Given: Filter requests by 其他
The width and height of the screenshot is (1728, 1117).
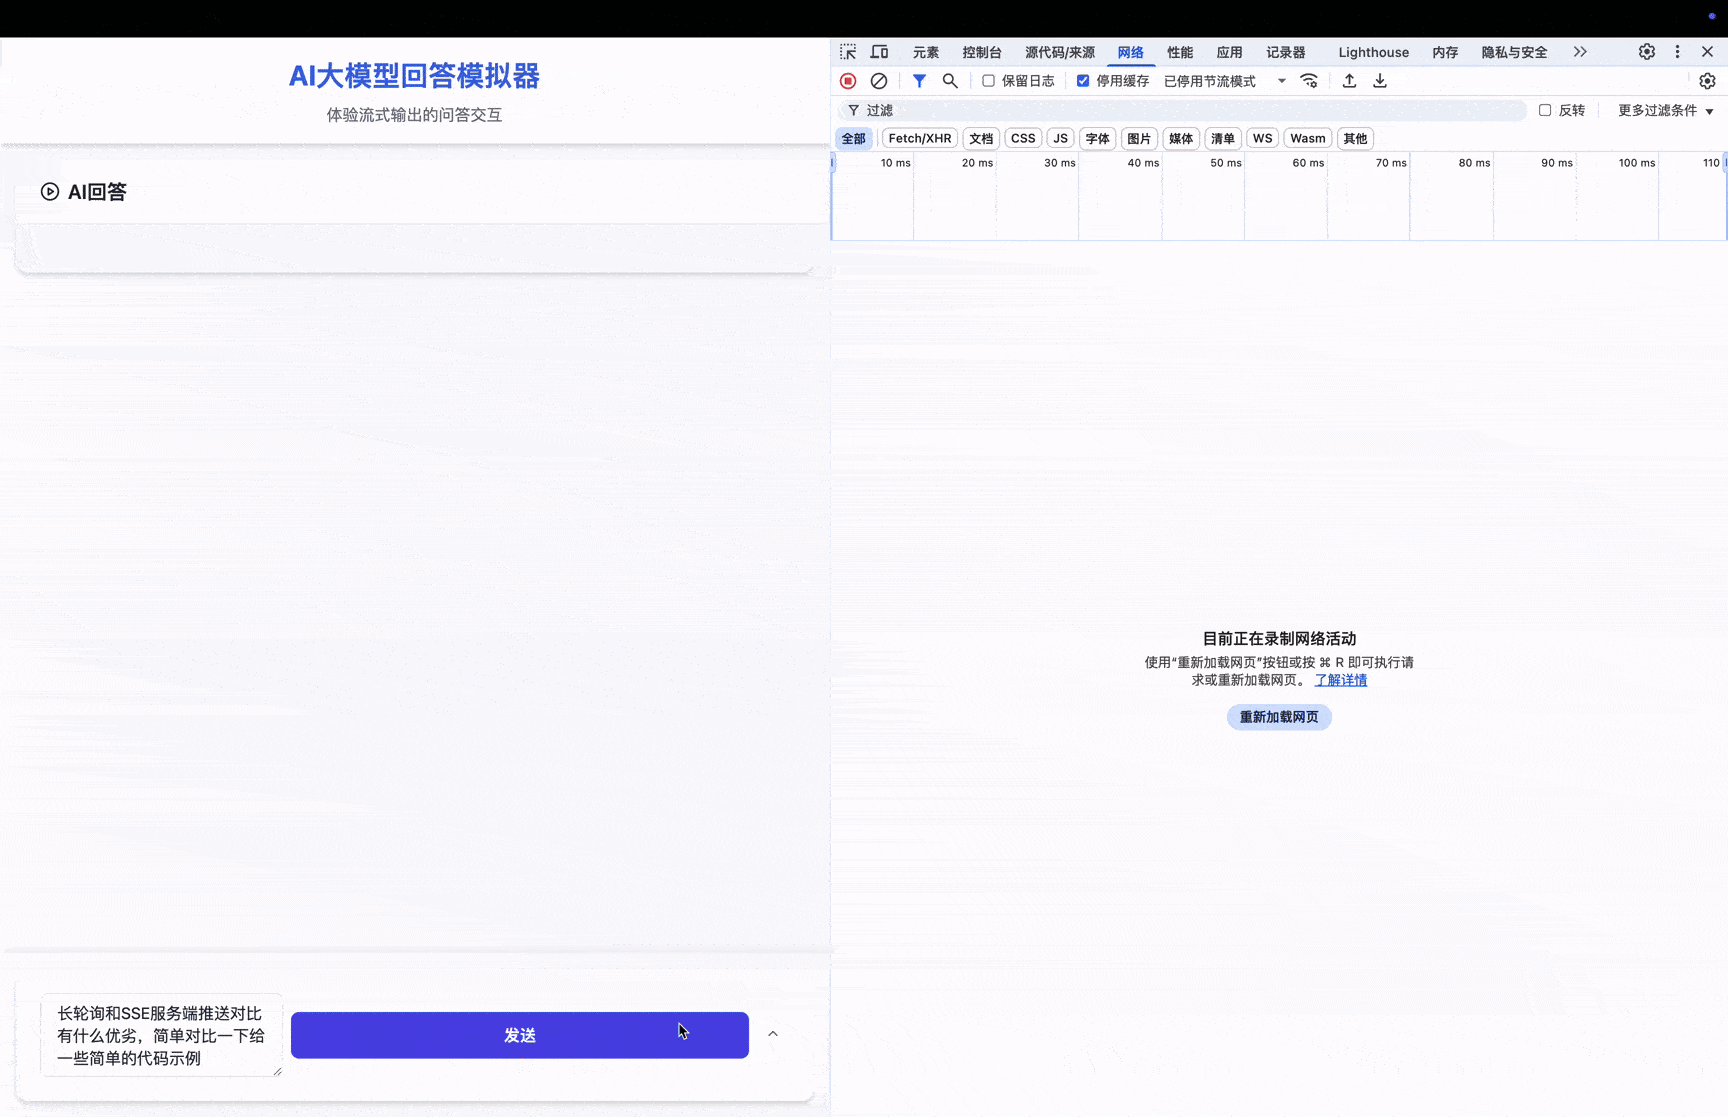Looking at the screenshot, I should click(x=1355, y=138).
